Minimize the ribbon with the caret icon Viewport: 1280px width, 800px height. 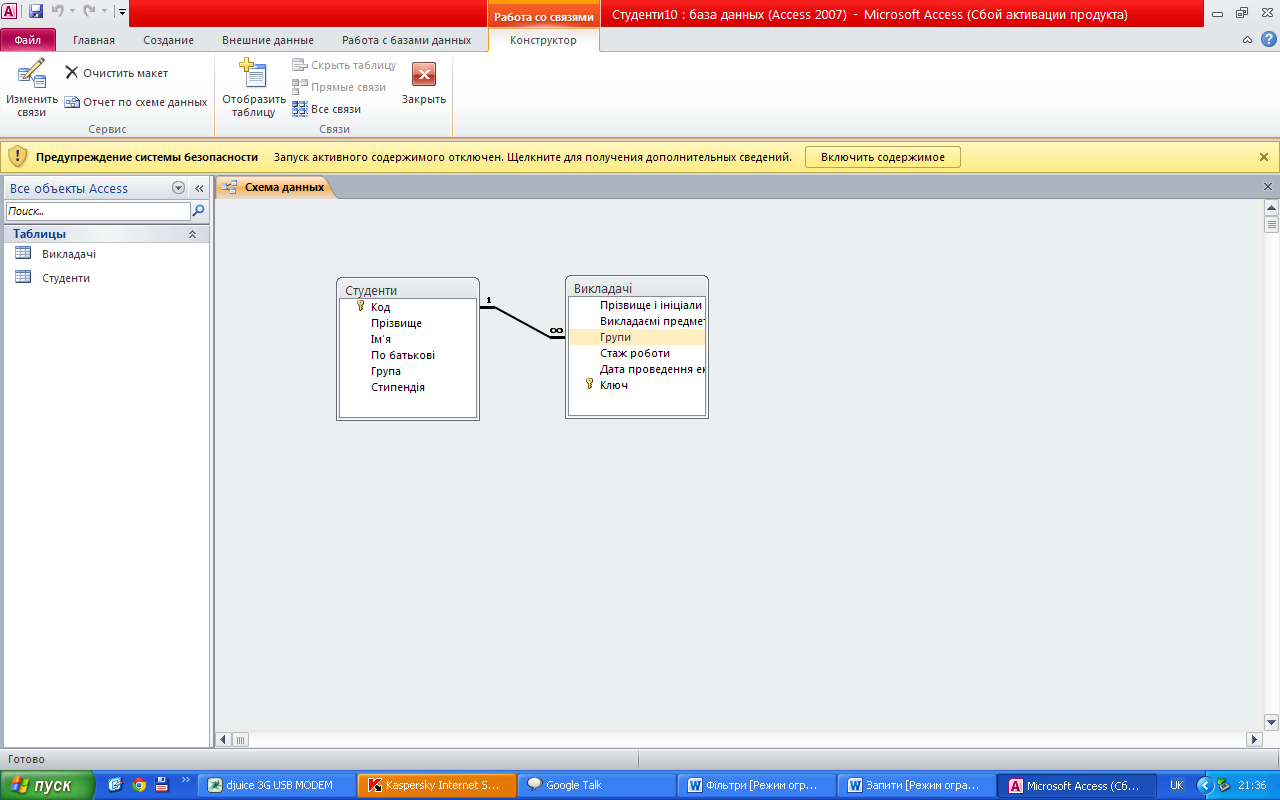click(x=1247, y=40)
